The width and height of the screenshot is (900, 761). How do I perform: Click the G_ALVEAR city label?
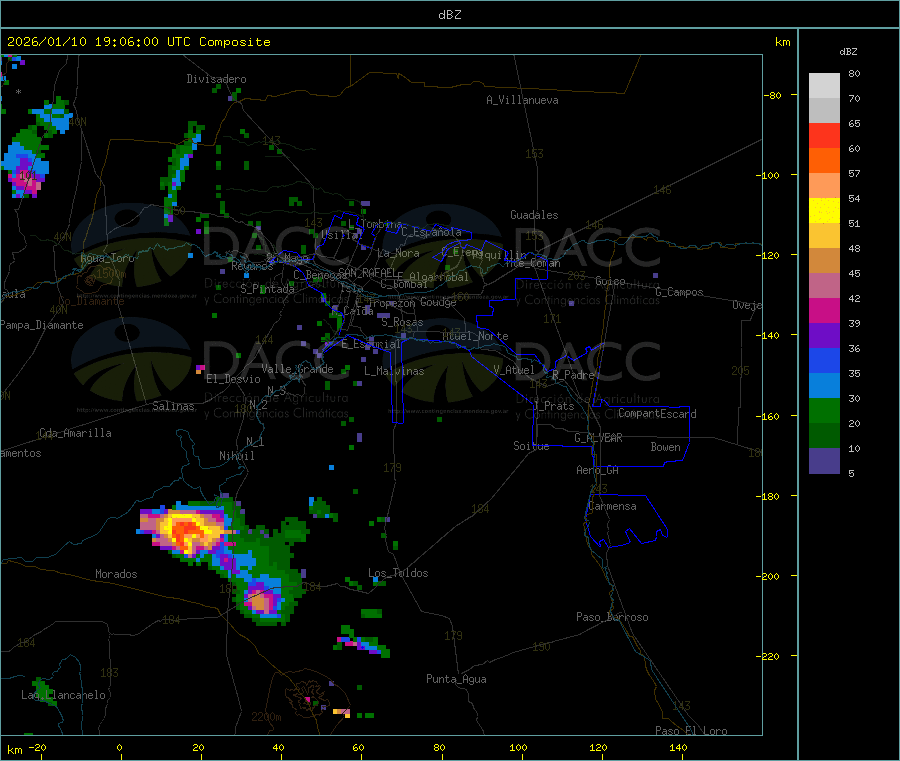(599, 438)
